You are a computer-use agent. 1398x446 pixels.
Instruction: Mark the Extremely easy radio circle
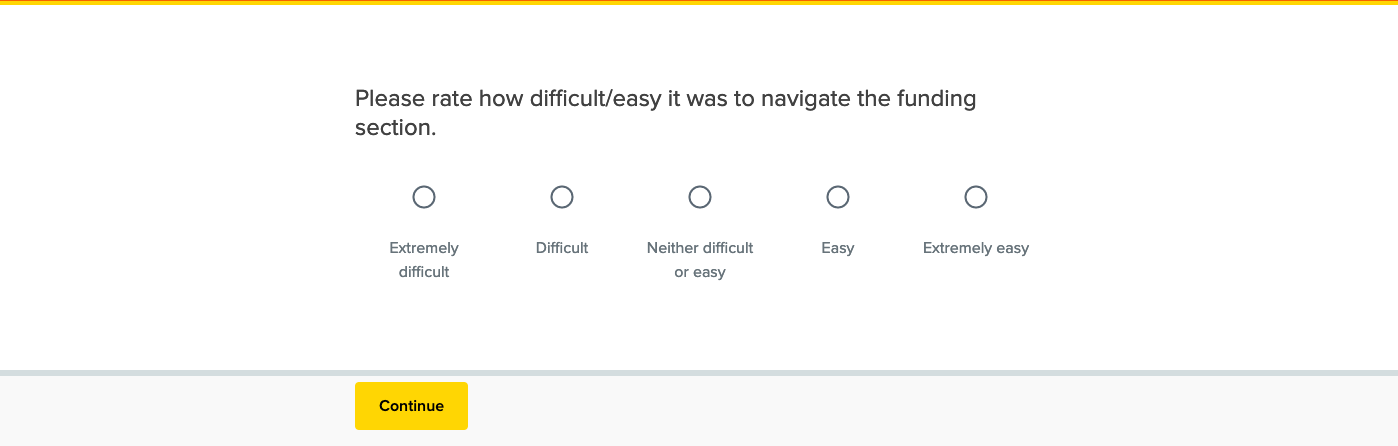(976, 197)
